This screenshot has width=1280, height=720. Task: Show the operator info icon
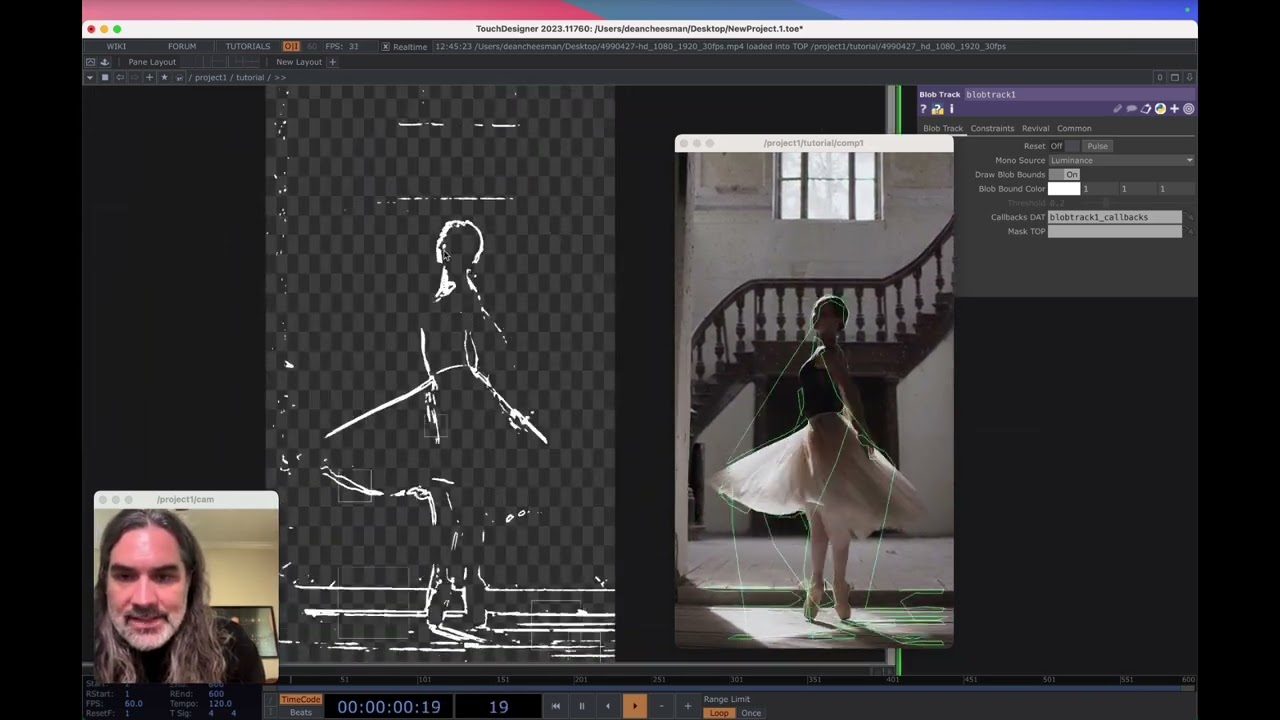click(952, 109)
